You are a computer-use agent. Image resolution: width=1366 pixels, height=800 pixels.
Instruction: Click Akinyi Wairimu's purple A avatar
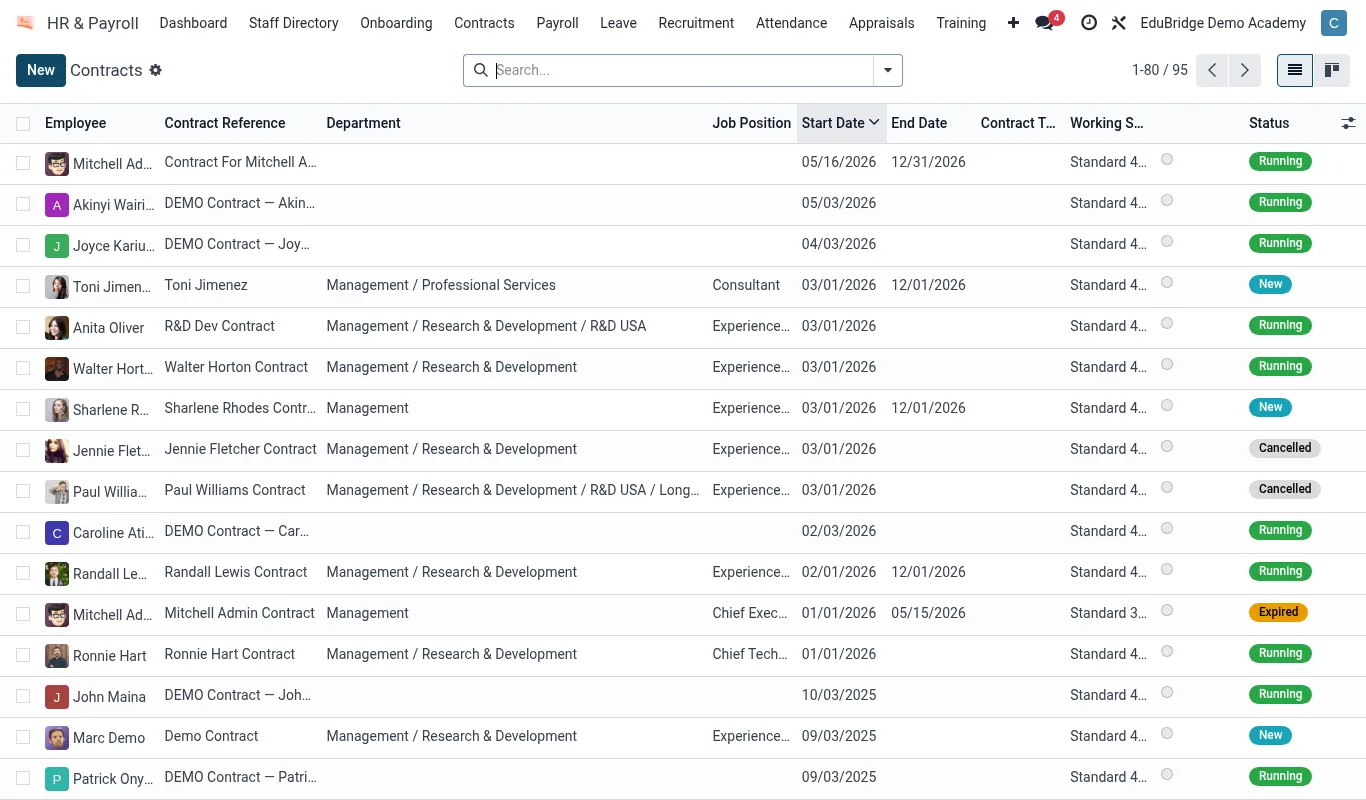click(57, 204)
